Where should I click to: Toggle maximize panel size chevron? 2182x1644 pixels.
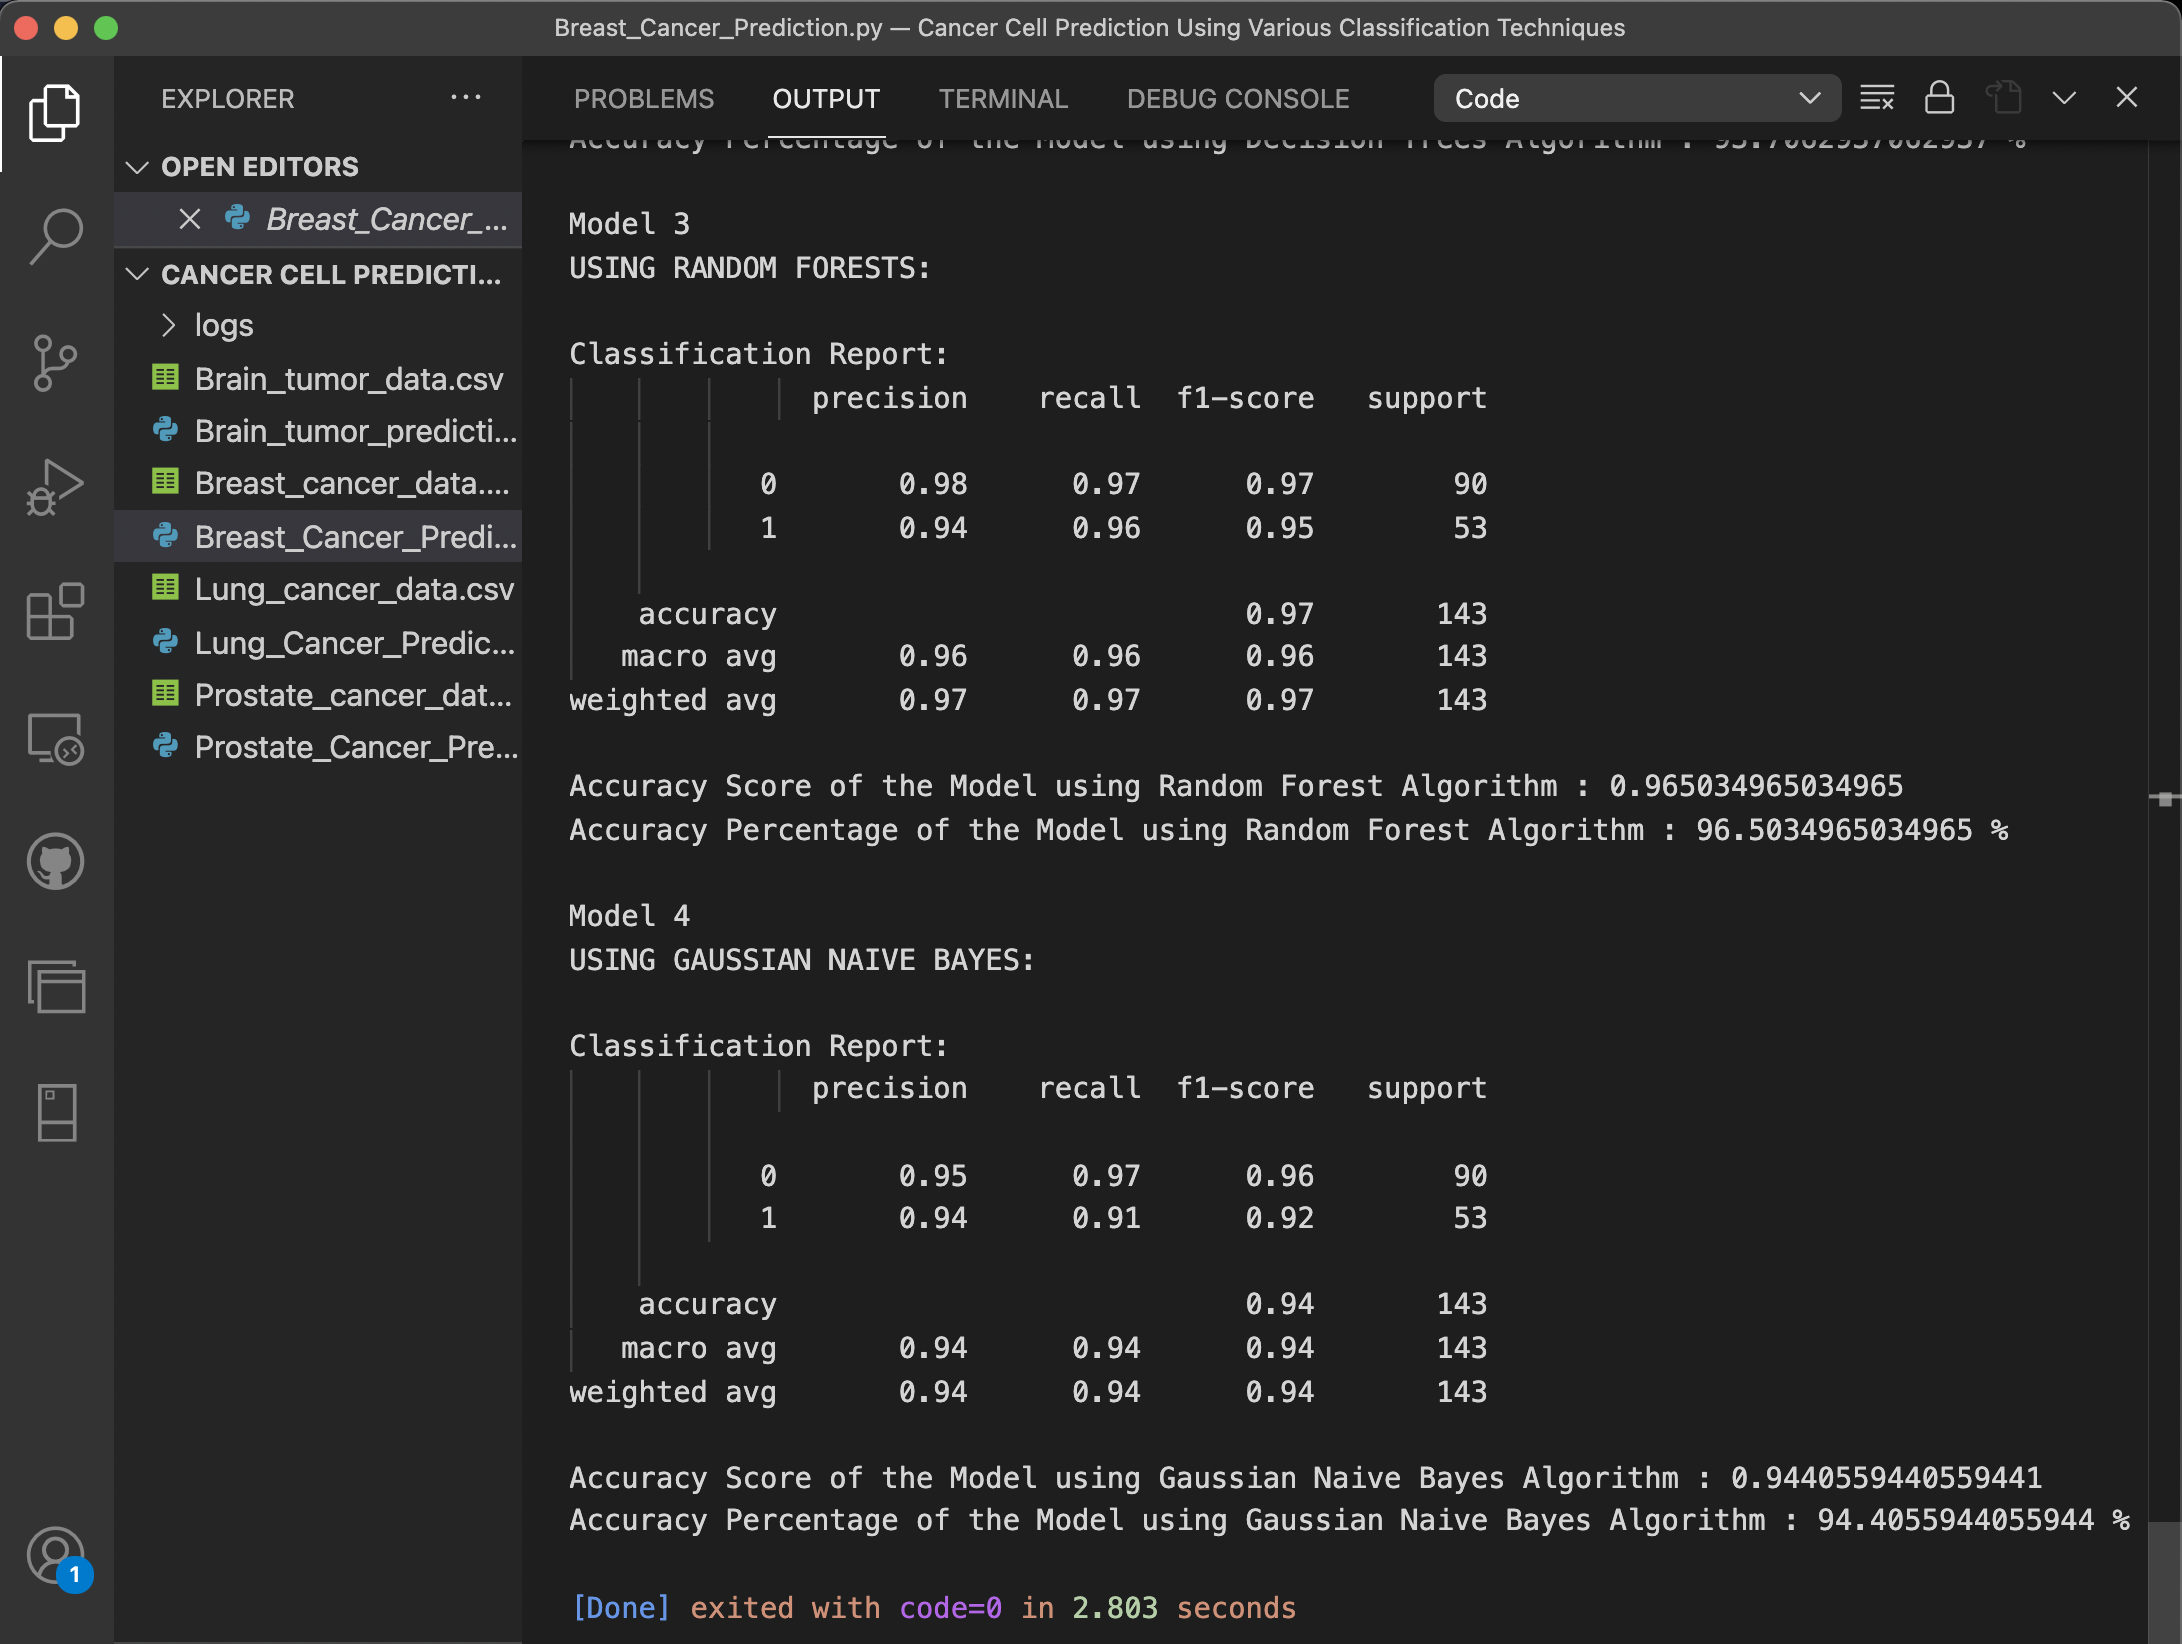pos(2064,97)
